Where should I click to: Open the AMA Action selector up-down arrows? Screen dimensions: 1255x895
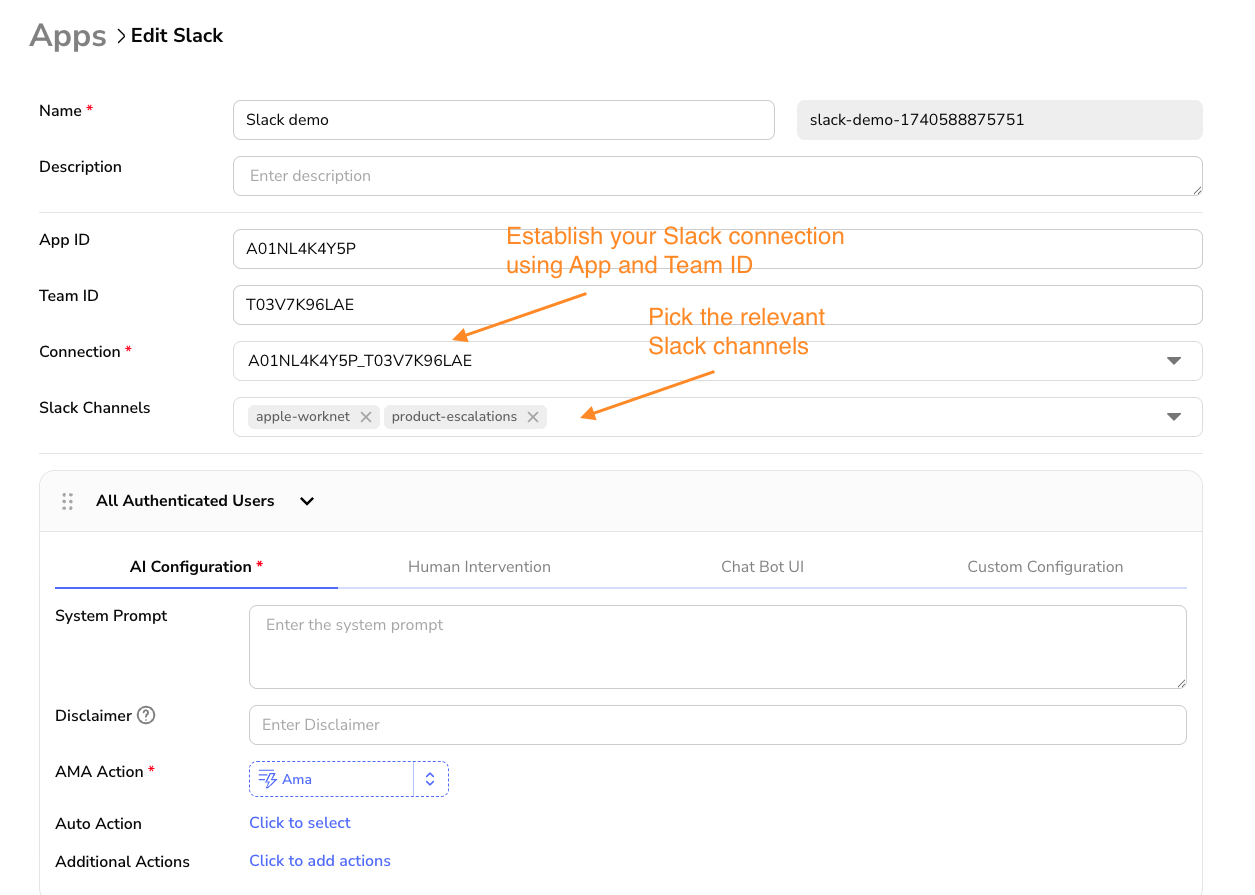430,779
